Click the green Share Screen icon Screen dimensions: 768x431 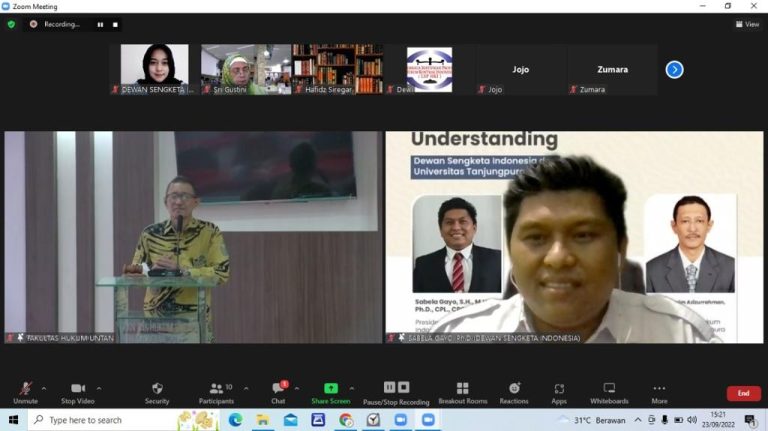point(330,388)
